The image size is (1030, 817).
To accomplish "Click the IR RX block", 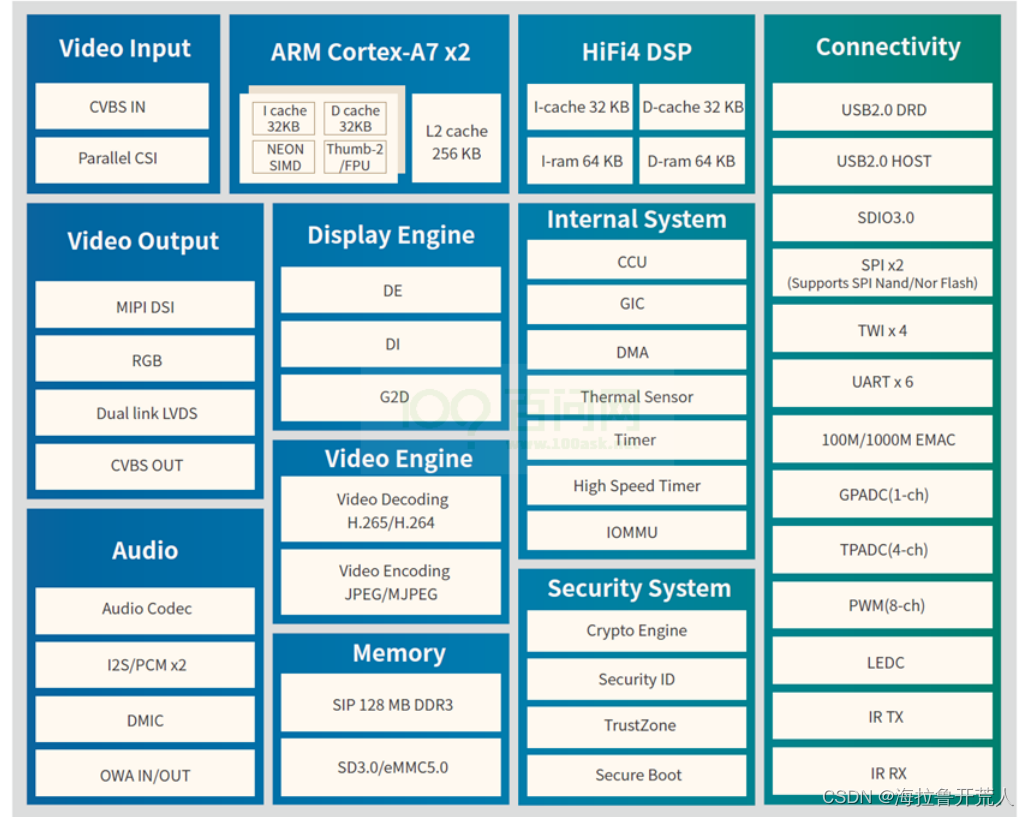I will coord(883,771).
